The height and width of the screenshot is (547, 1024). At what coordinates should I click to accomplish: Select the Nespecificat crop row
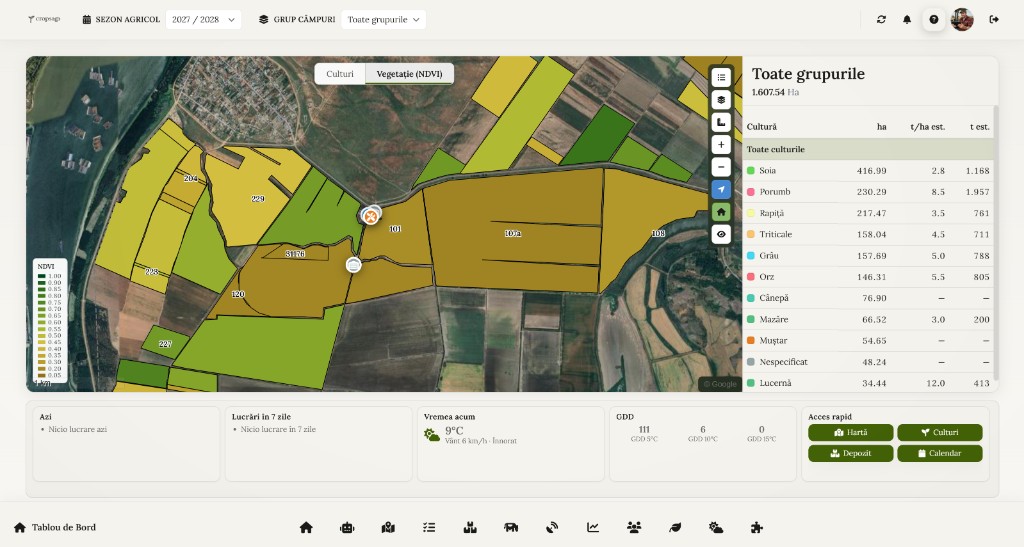868,362
